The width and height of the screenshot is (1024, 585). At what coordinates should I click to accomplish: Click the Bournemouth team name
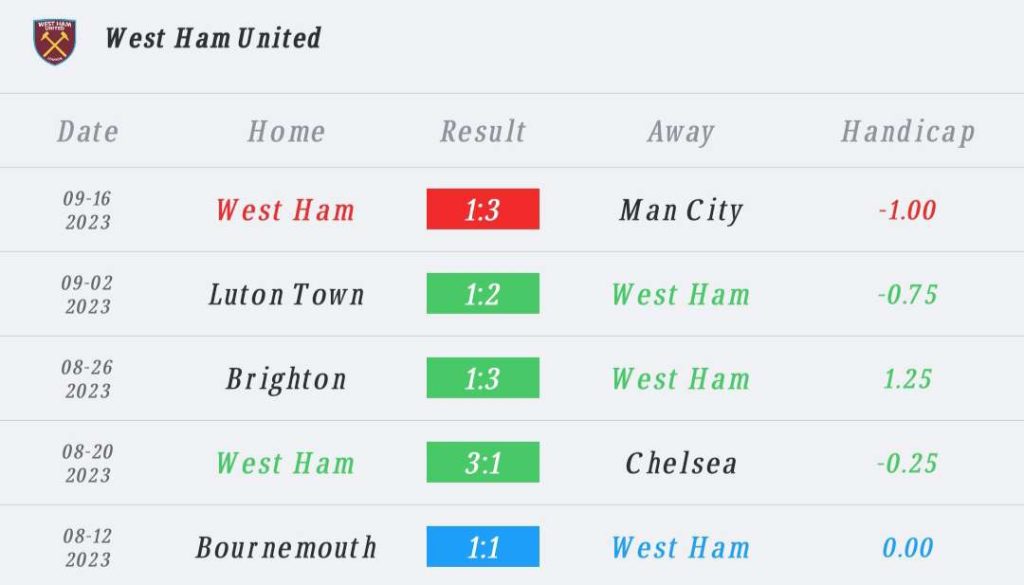tap(286, 547)
